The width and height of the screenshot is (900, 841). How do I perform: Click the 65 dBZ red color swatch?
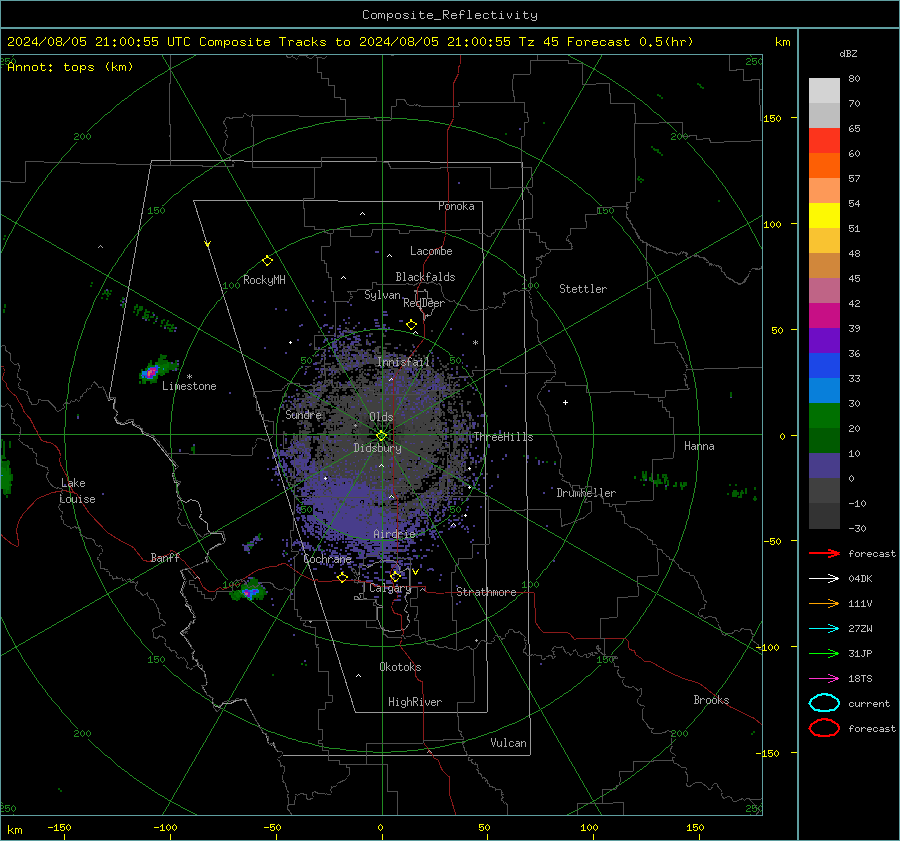(x=824, y=141)
